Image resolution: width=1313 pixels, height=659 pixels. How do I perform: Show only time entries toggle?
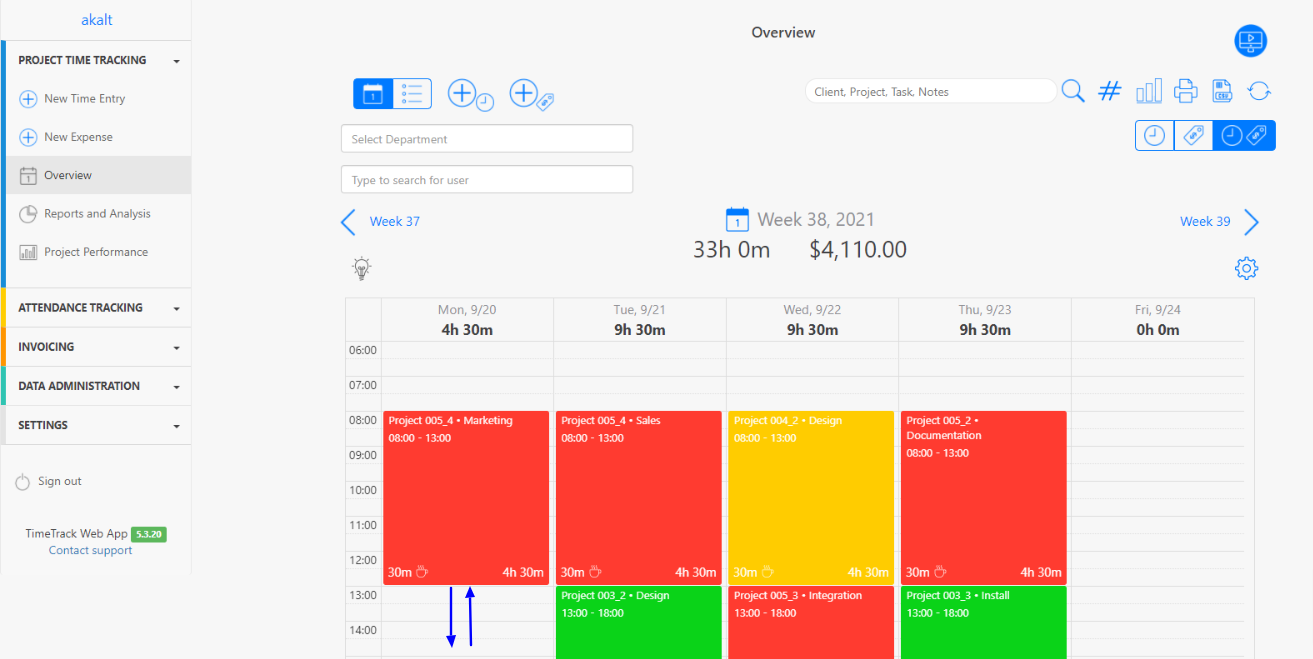(x=1154, y=136)
